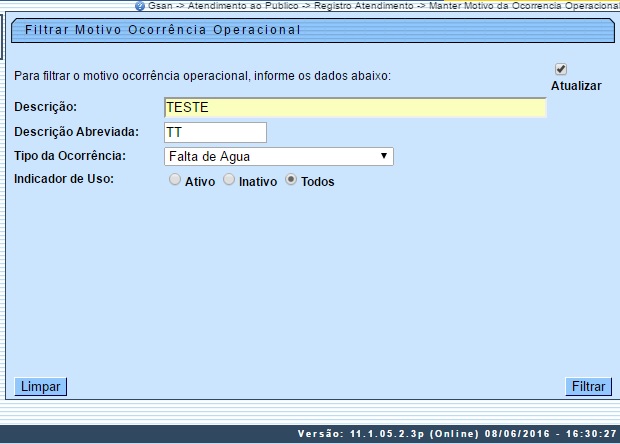Viewport: 620px width, 444px height.
Task: Click the Versão 11.1.05.2.3p status text
Action: coord(457,434)
